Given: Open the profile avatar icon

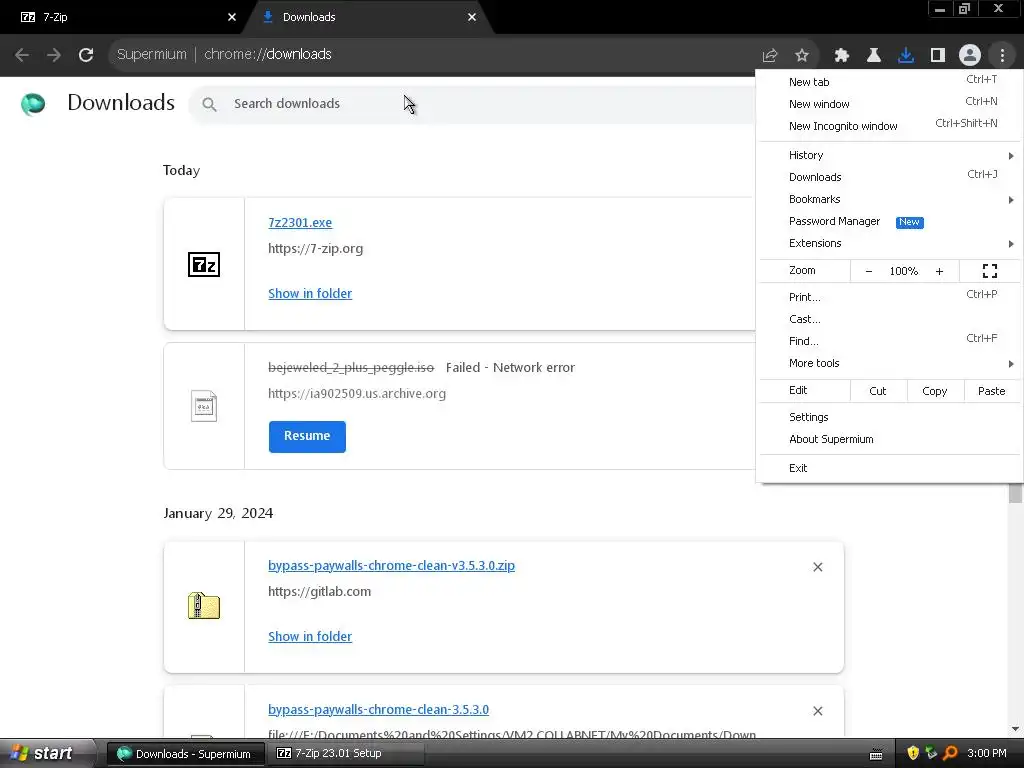Looking at the screenshot, I should [970, 56].
